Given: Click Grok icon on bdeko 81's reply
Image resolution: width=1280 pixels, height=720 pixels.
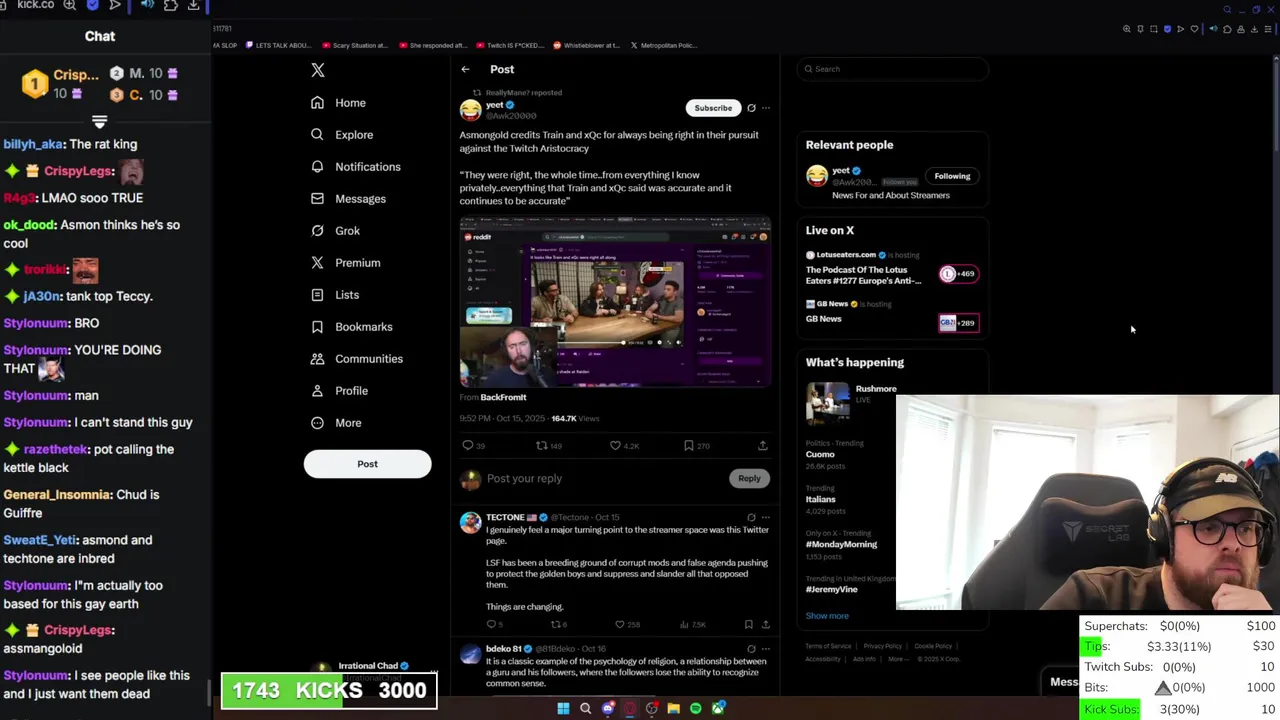Looking at the screenshot, I should click(x=751, y=649).
